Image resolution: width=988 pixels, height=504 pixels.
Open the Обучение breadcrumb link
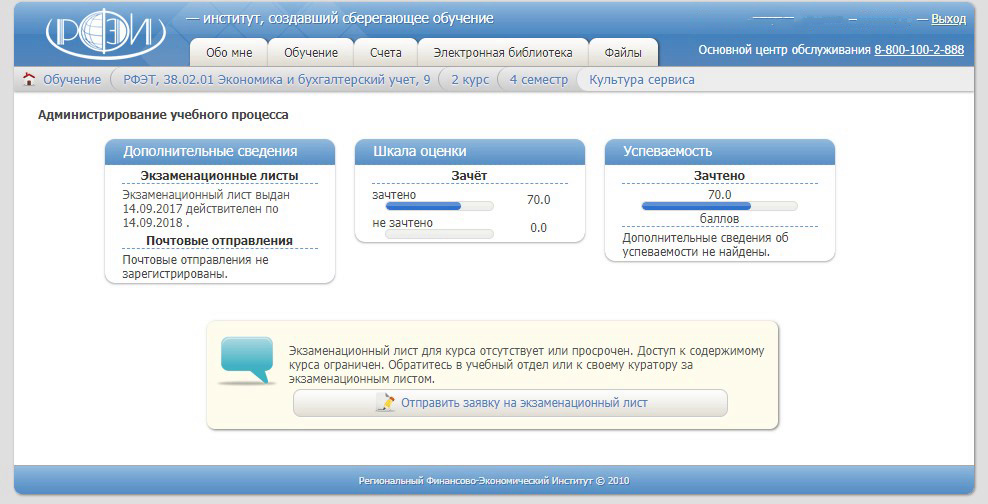[x=71, y=80]
